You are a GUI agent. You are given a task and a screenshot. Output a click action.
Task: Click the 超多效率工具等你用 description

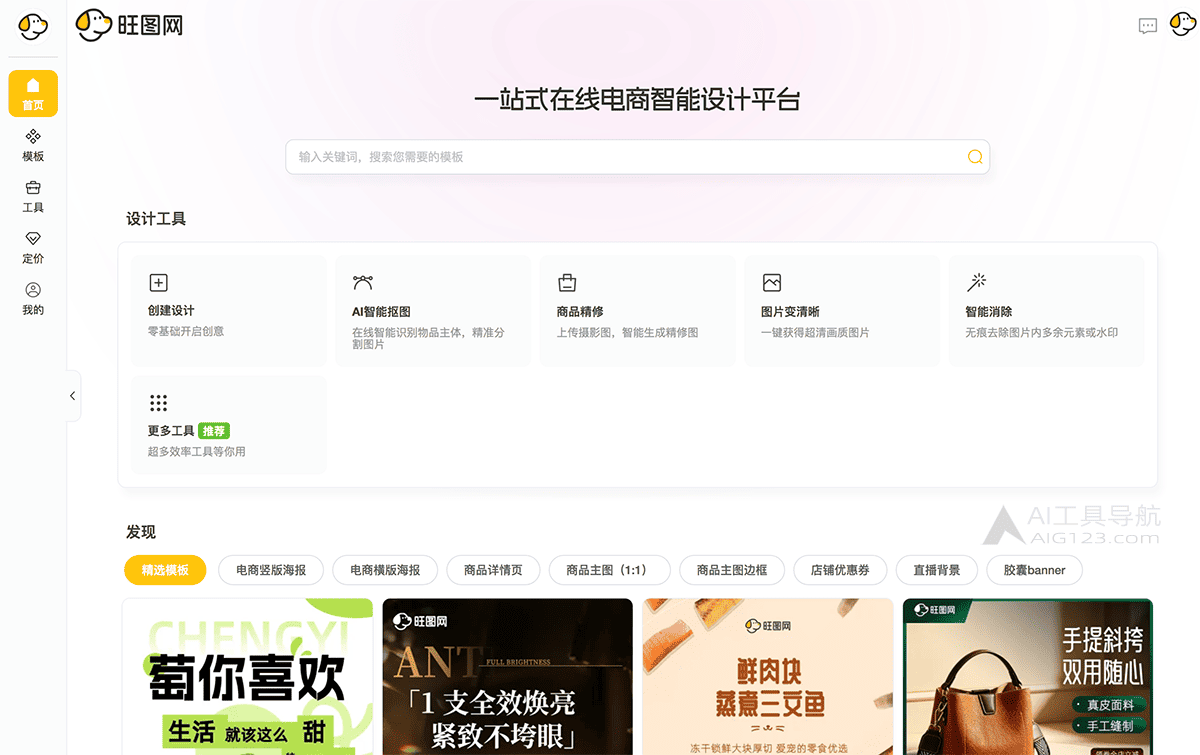pos(197,452)
